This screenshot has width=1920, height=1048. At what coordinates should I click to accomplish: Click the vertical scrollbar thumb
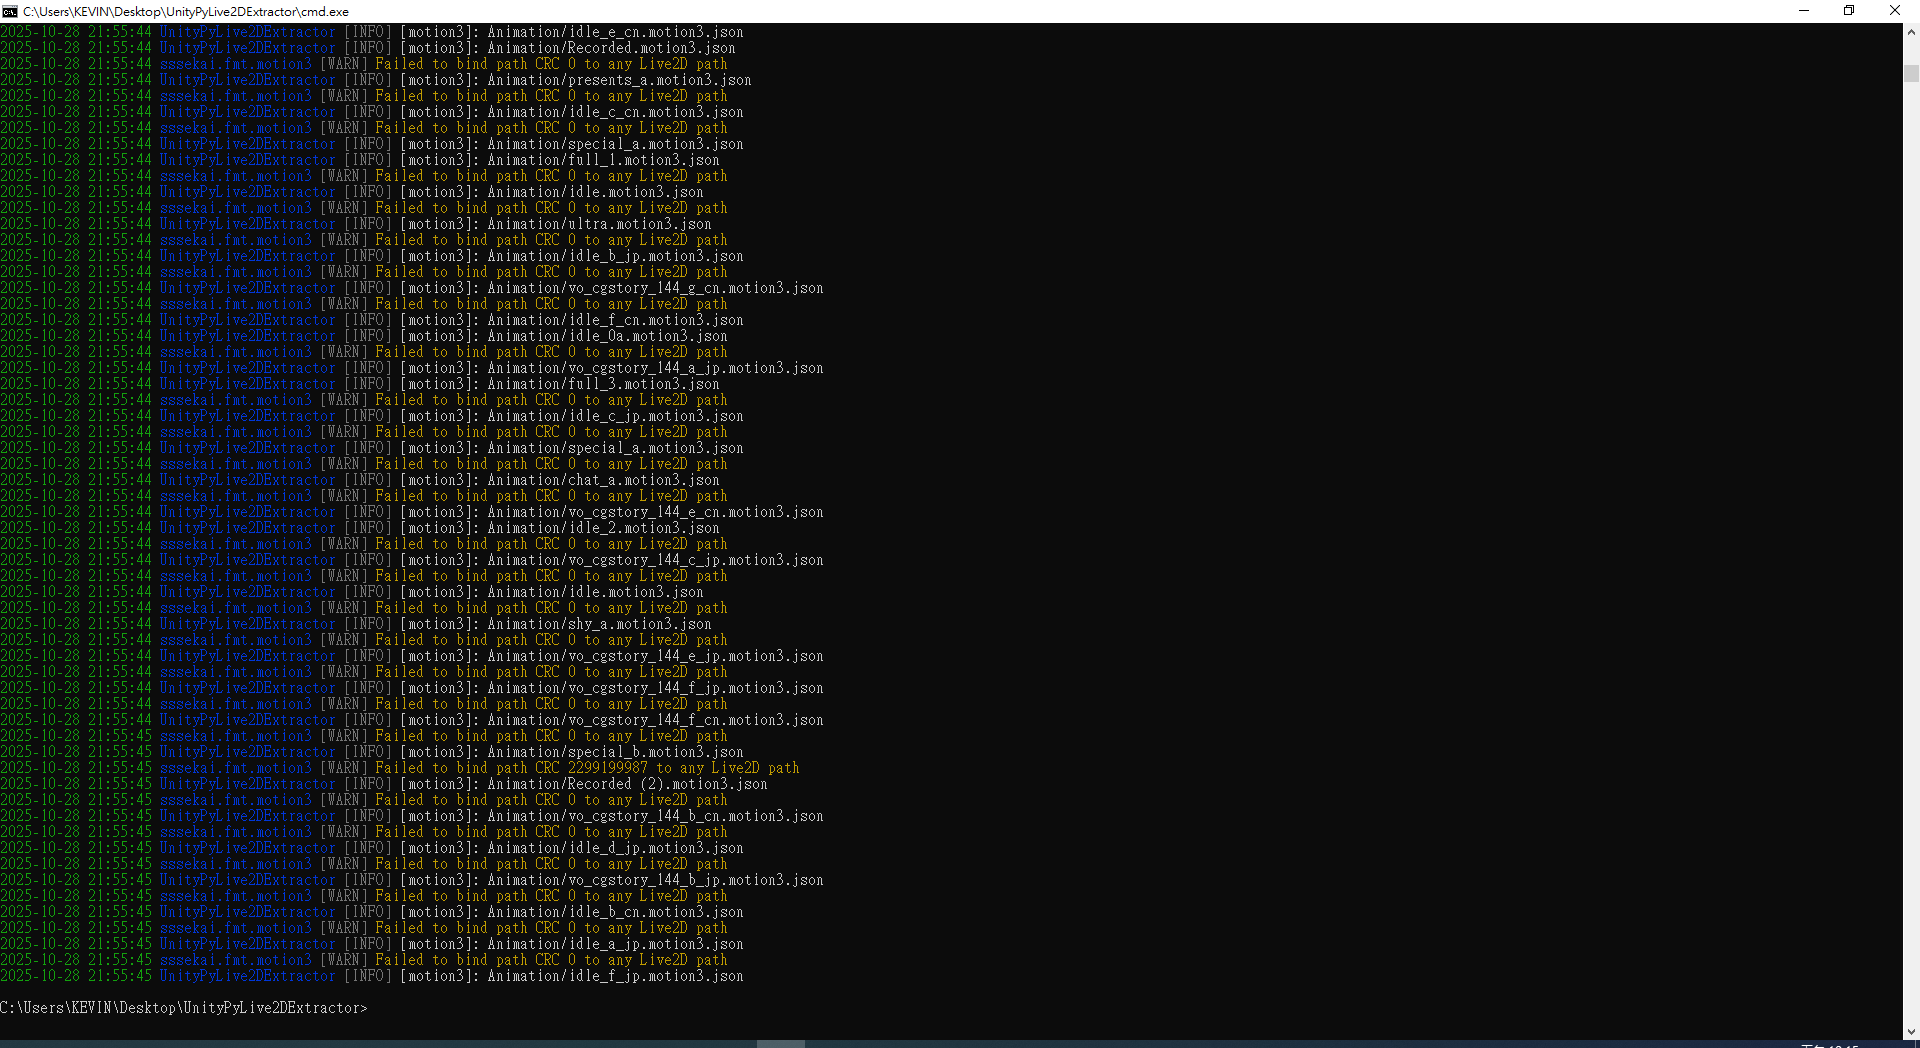click(x=1911, y=73)
